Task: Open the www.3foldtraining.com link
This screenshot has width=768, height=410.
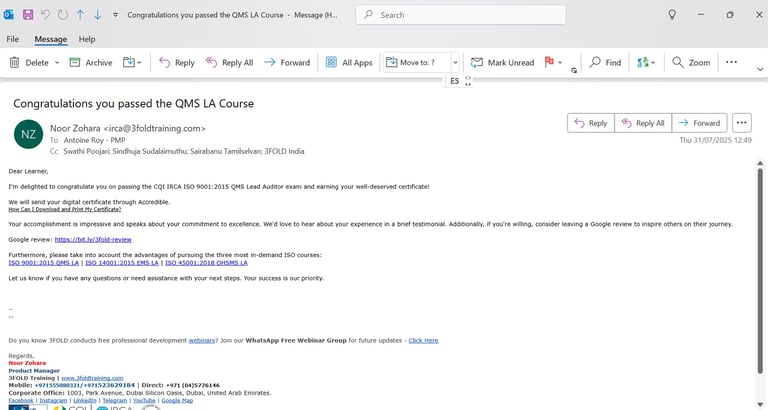Action: [x=92, y=378]
